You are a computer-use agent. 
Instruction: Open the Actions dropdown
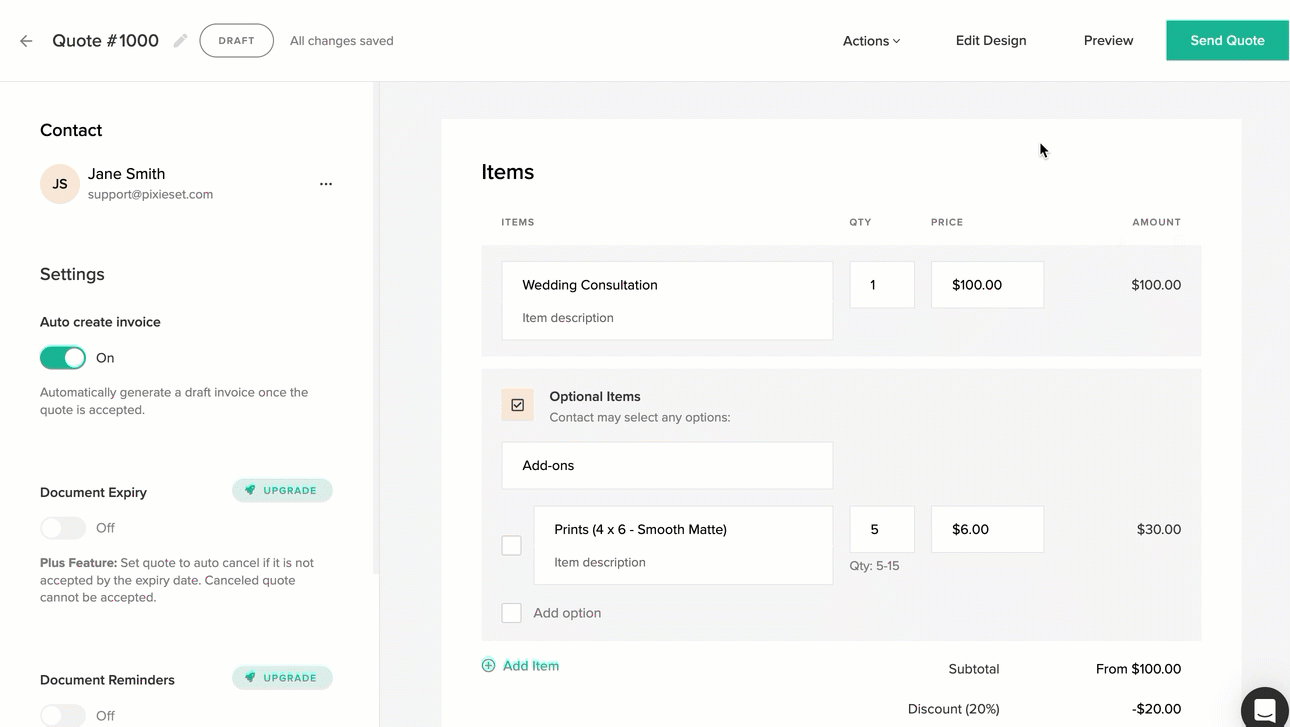tap(869, 40)
